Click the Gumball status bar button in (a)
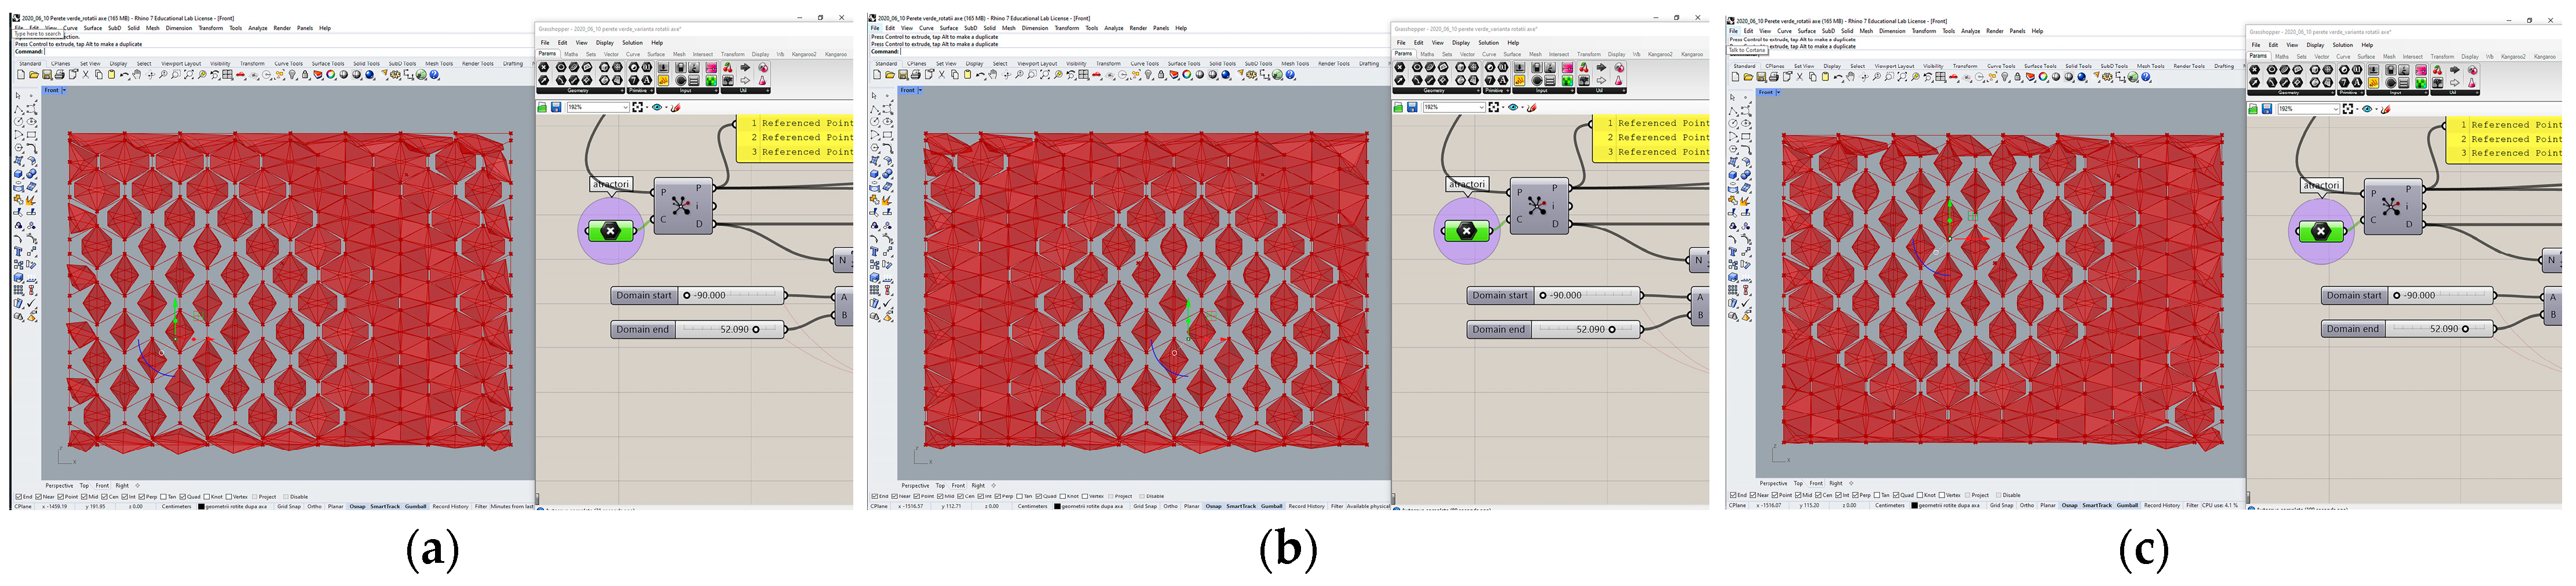Screen dimensions: 2576x586 [415, 506]
